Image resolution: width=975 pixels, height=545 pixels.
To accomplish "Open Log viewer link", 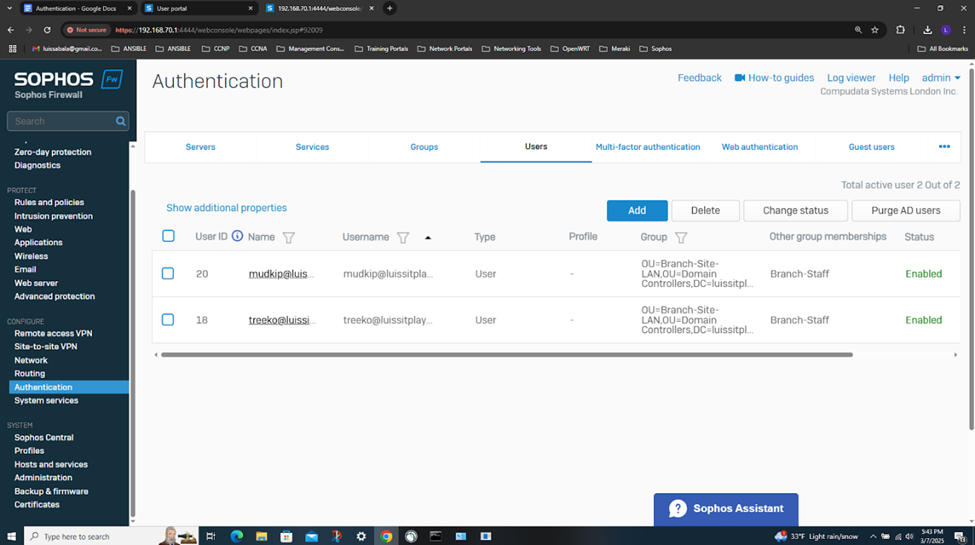I will tap(851, 78).
